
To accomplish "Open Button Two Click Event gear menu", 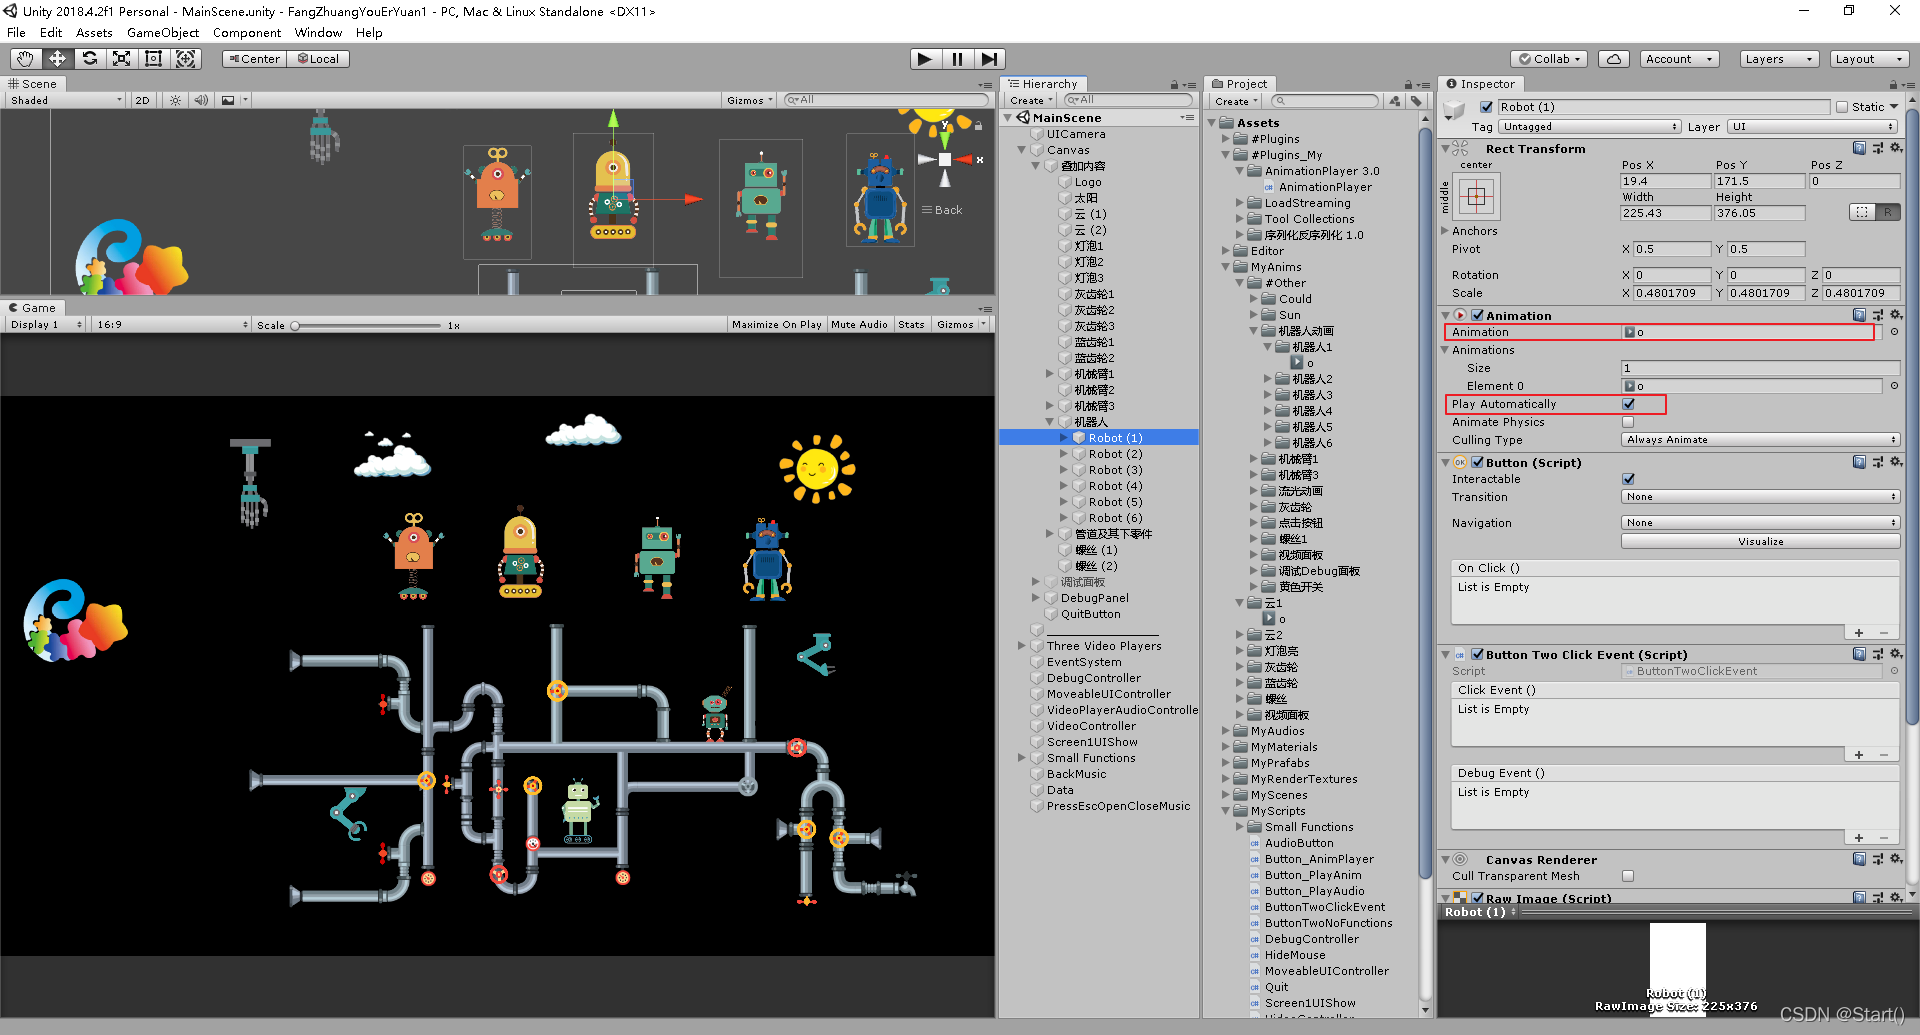I will [1896, 654].
